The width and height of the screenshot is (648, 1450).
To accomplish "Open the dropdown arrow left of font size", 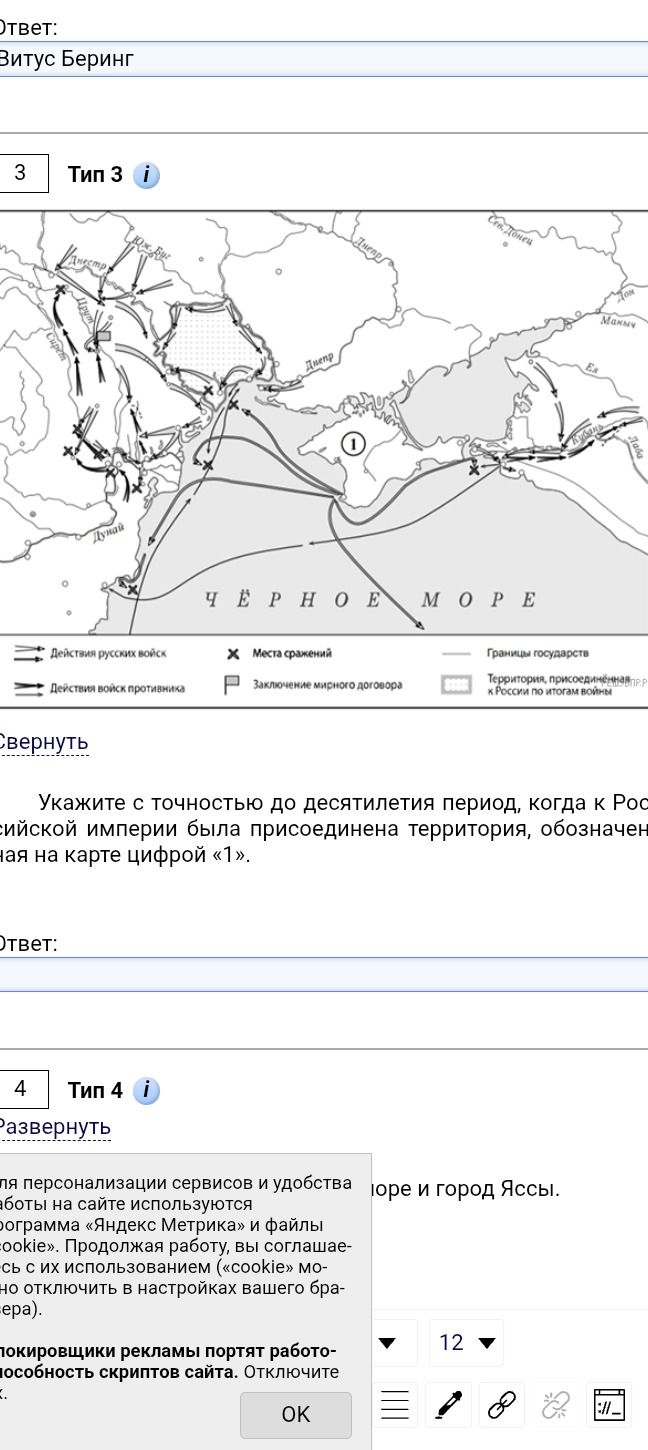I will coord(388,1343).
